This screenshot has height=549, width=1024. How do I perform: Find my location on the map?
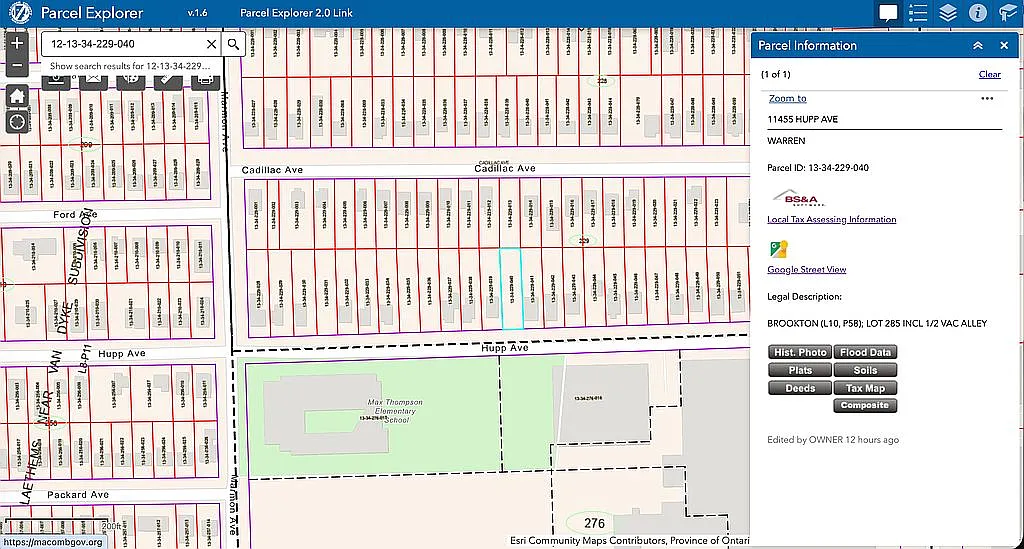pyautogui.click(x=17, y=121)
